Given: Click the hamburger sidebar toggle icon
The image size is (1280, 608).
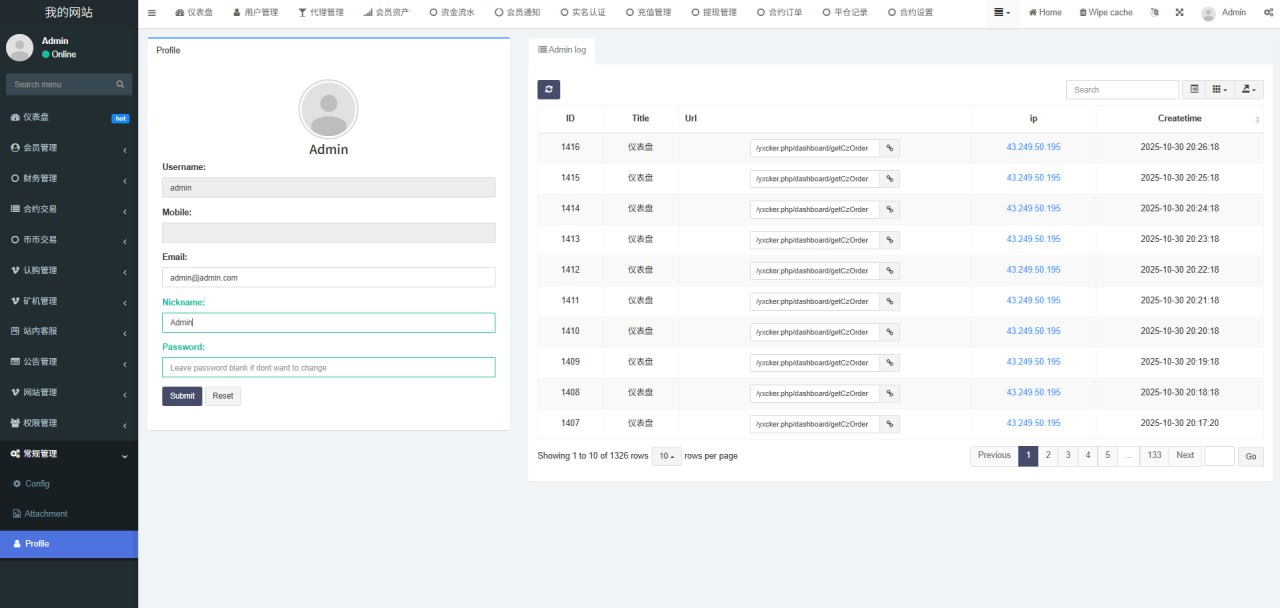Looking at the screenshot, I should click(x=152, y=13).
